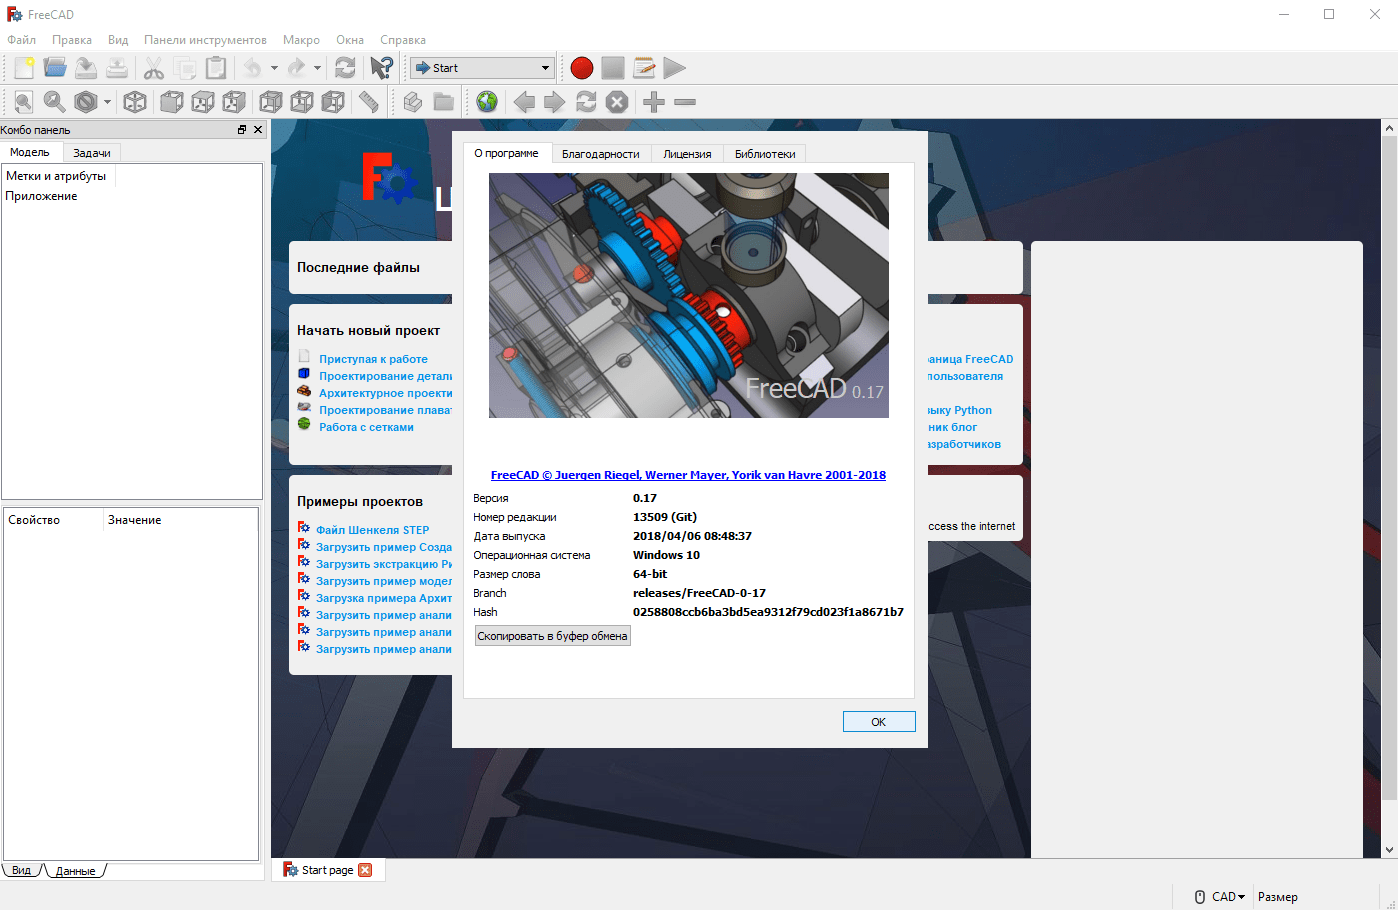Open the macros editor notepad icon
The image size is (1398, 910).
pos(644,68)
